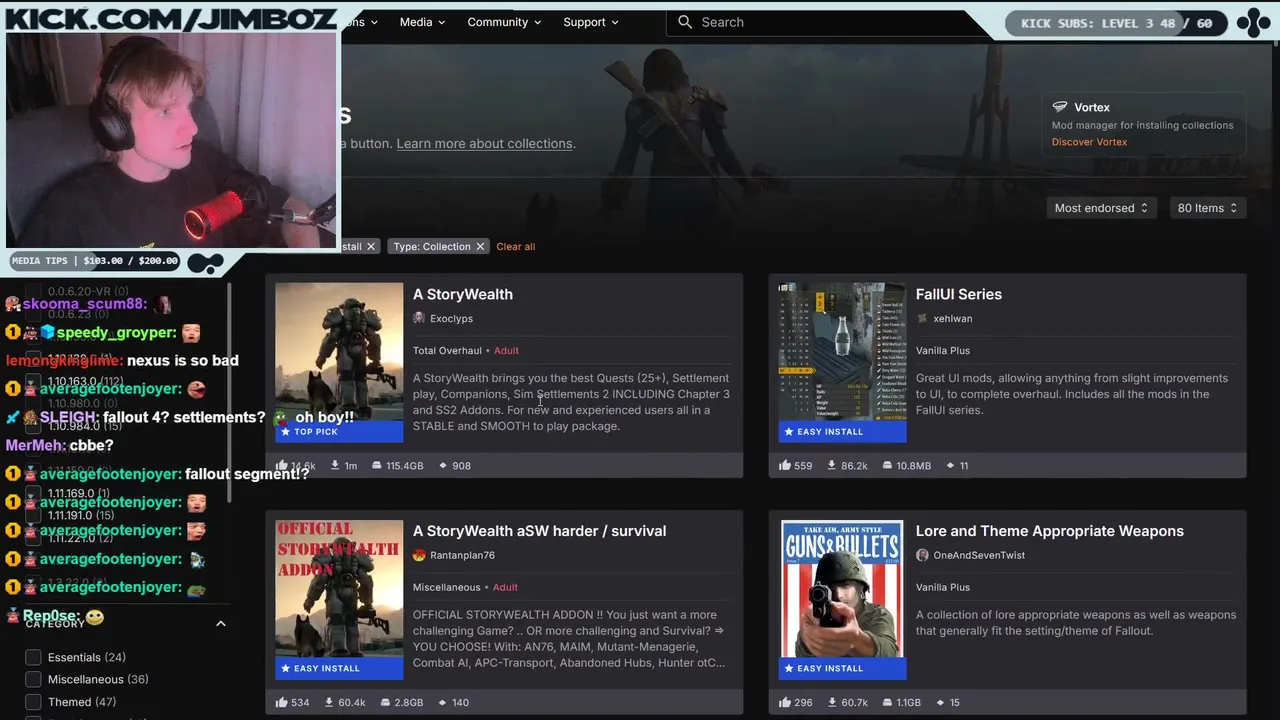Open the Official StoryWealth Addon thumbnail
Viewport: 1280px width, 720px height.
[339, 599]
